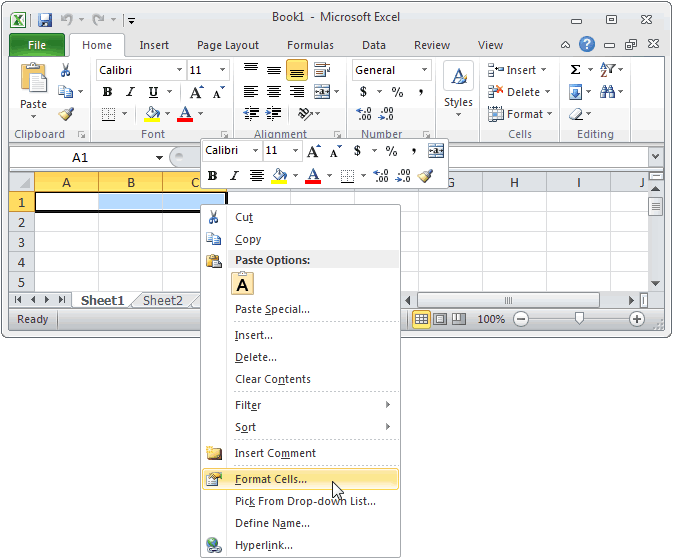This screenshot has width=673, height=560.
Task: Click the Paste Options Keep Text Only icon
Action: 243,284
